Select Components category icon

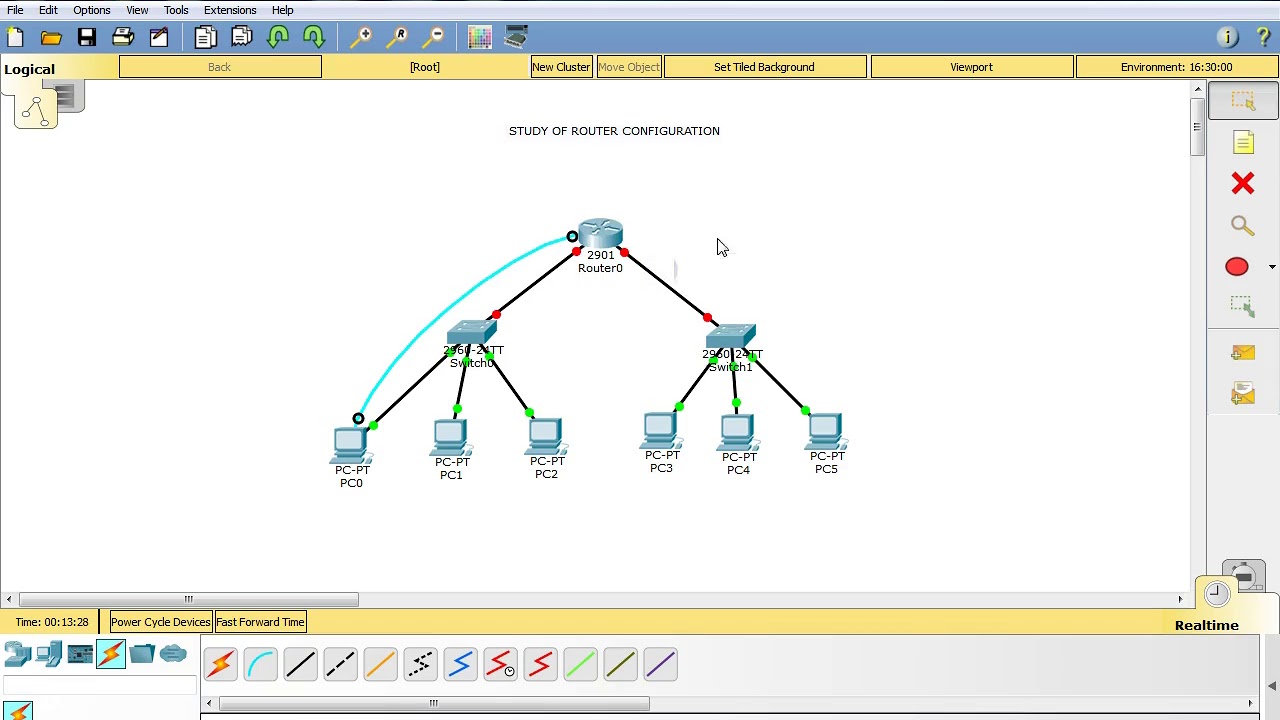click(80, 654)
